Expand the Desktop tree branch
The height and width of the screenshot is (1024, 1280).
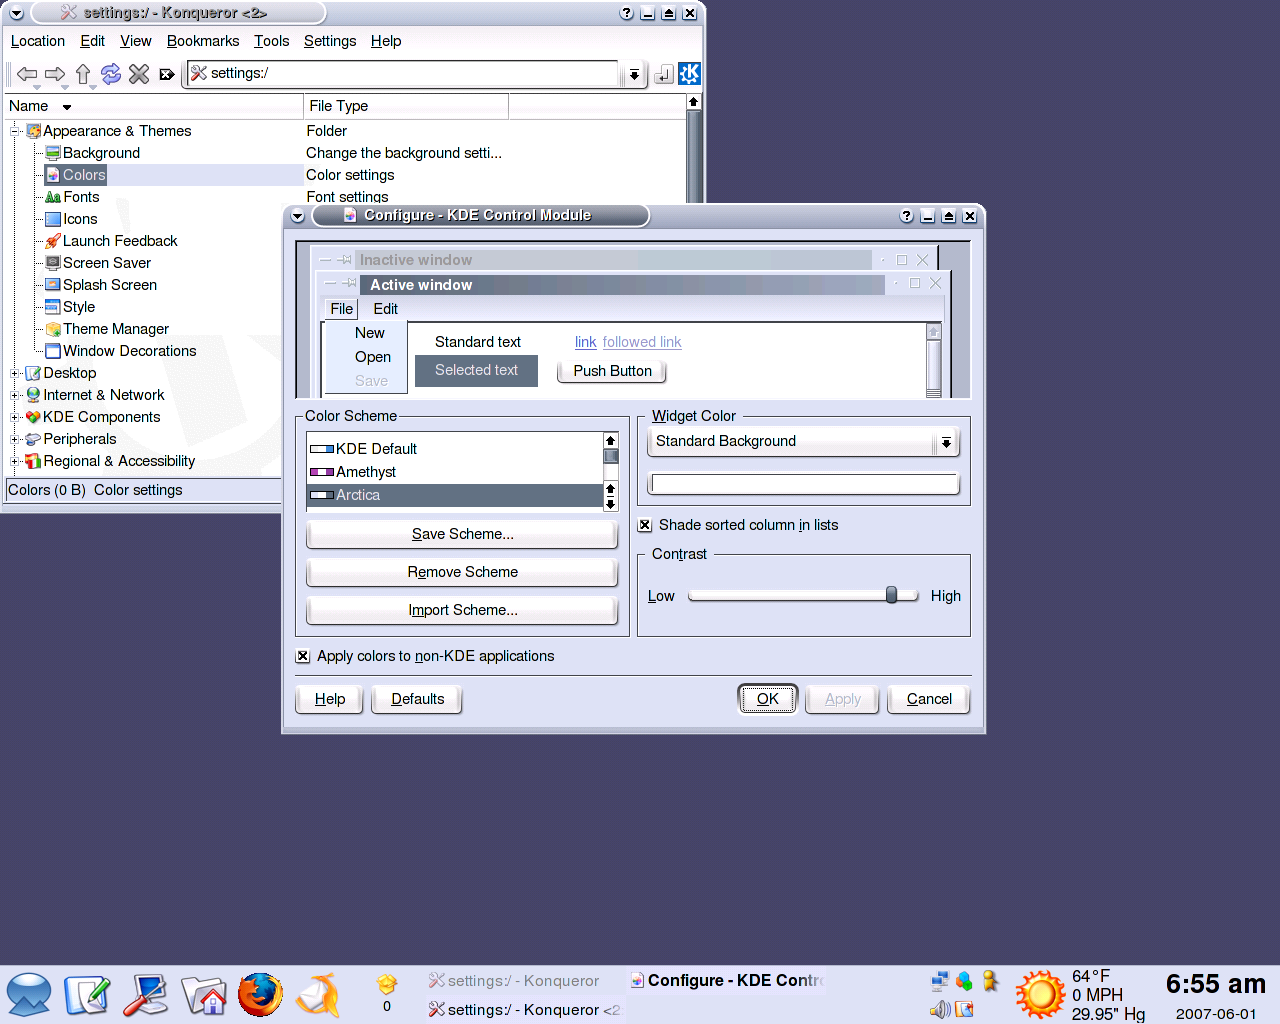click(15, 373)
